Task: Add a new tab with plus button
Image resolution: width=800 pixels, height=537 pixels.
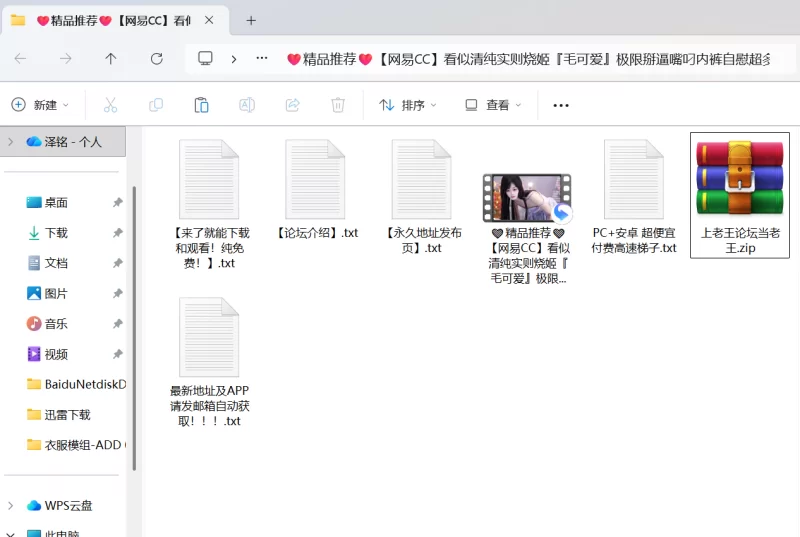Action: click(251, 20)
